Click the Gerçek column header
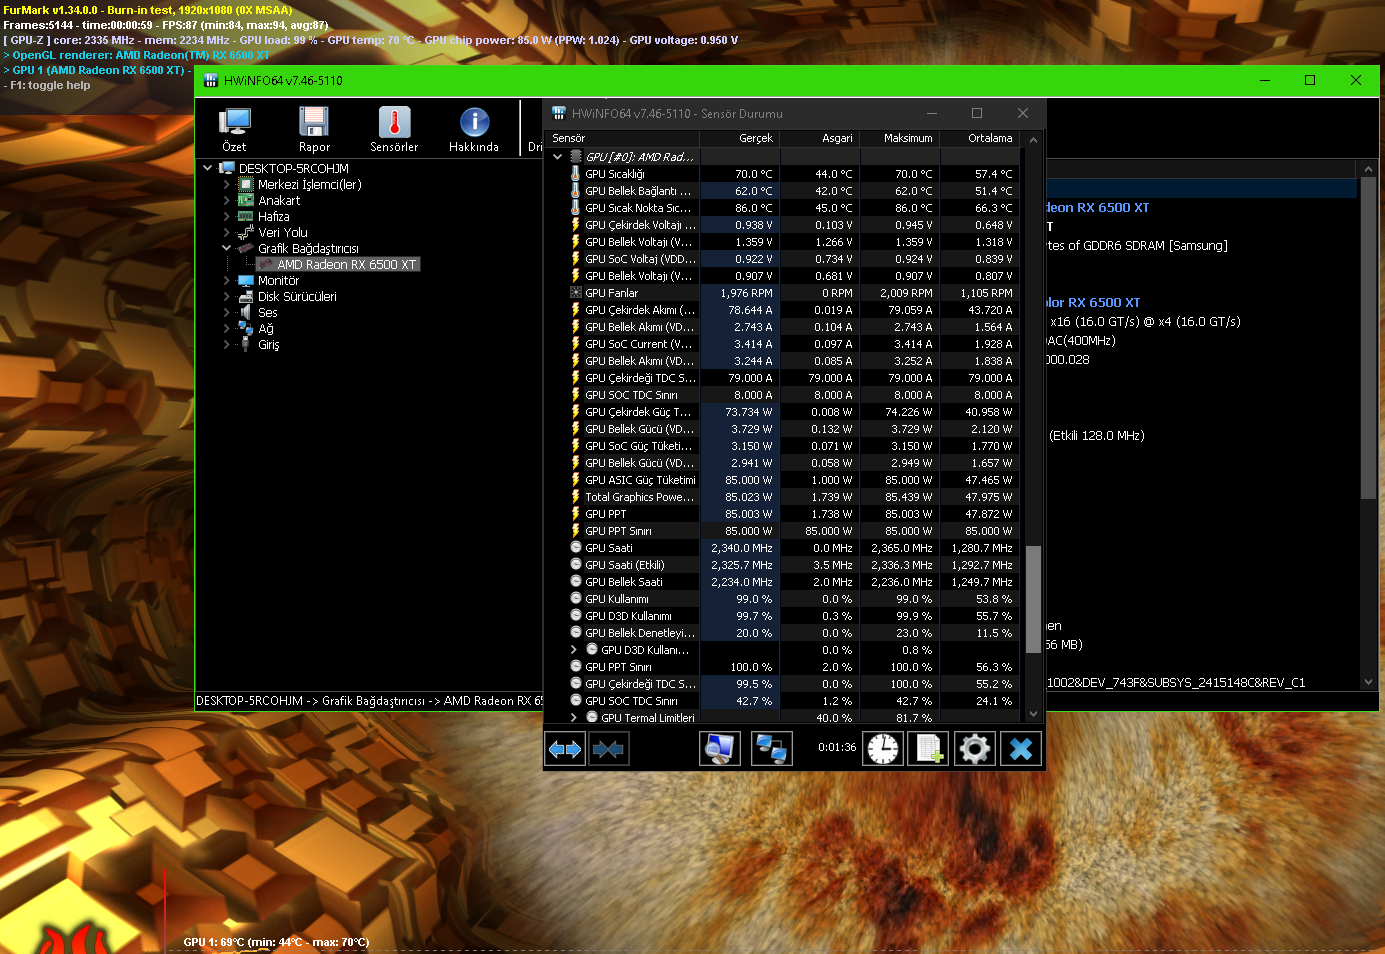The image size is (1385, 954). pyautogui.click(x=740, y=138)
